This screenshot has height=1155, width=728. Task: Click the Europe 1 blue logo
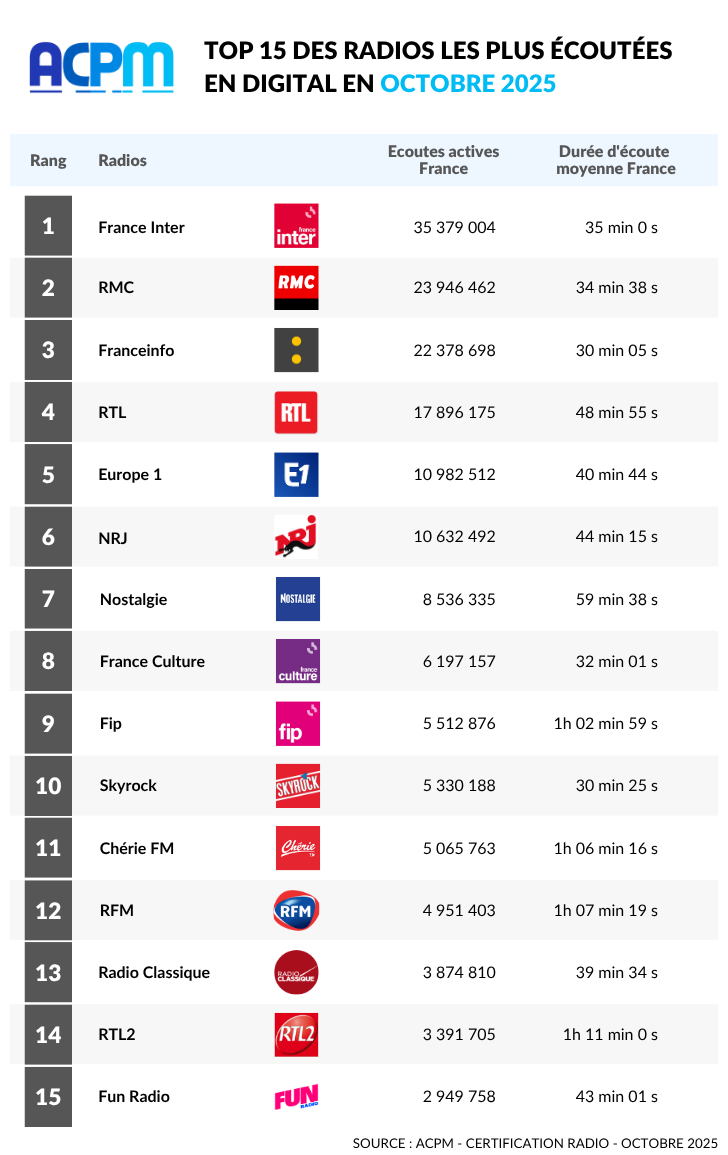click(x=296, y=474)
